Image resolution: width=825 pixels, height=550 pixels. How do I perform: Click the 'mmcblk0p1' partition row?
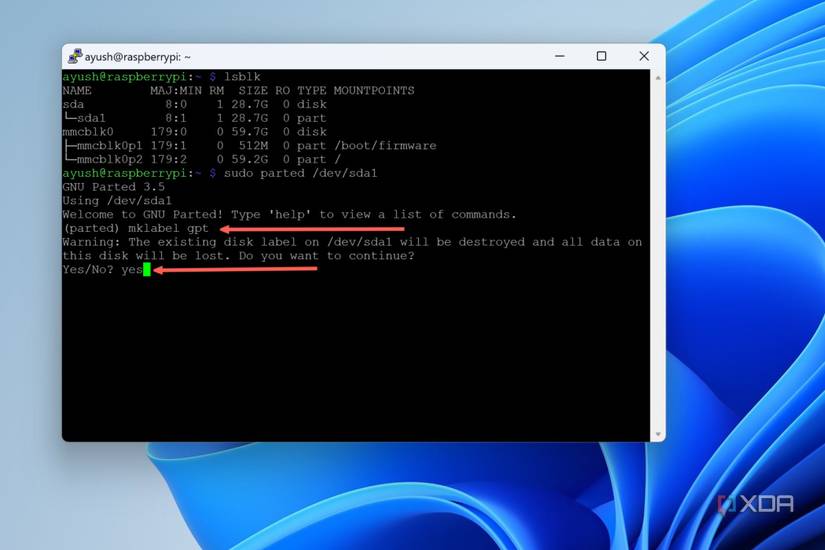(x=249, y=146)
